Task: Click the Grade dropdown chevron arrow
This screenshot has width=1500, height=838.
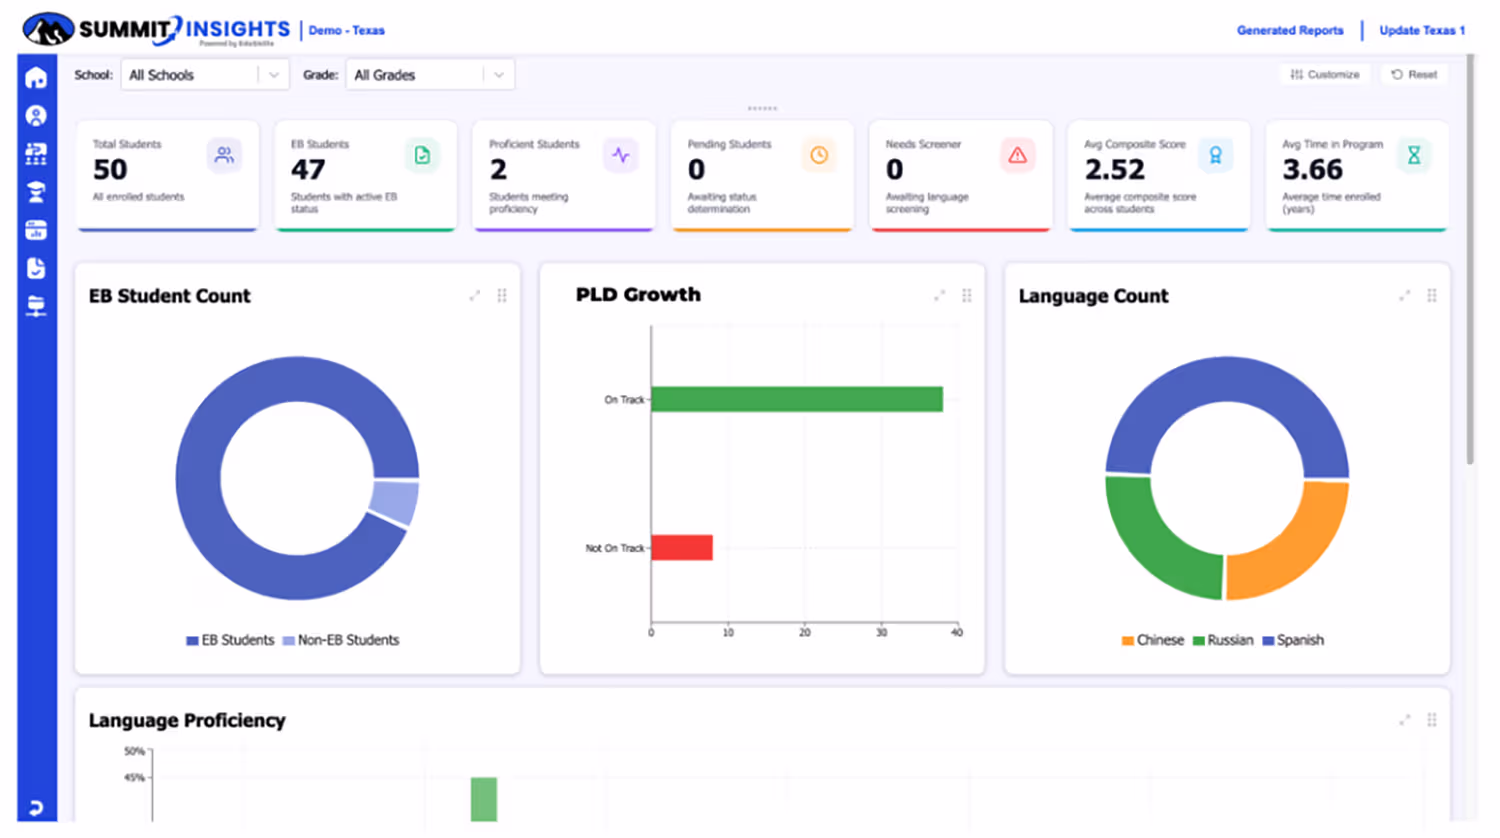Action: [x=499, y=75]
